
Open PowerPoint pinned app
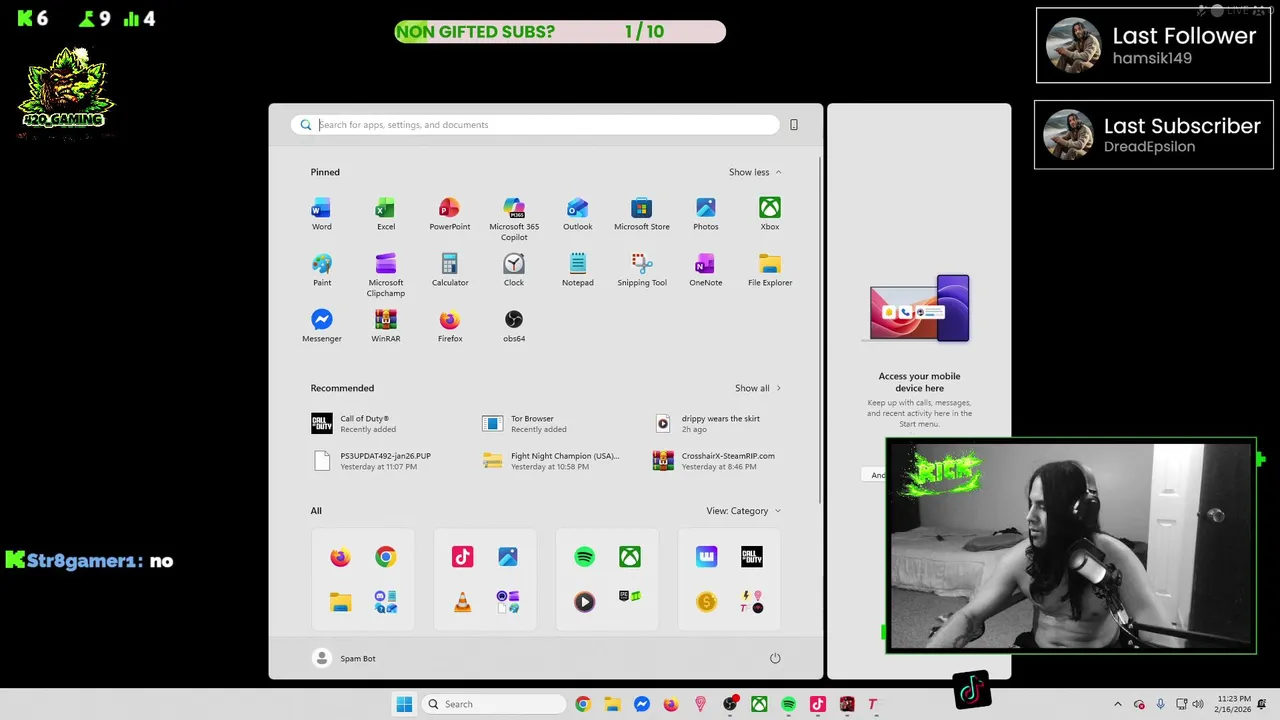[449, 214]
